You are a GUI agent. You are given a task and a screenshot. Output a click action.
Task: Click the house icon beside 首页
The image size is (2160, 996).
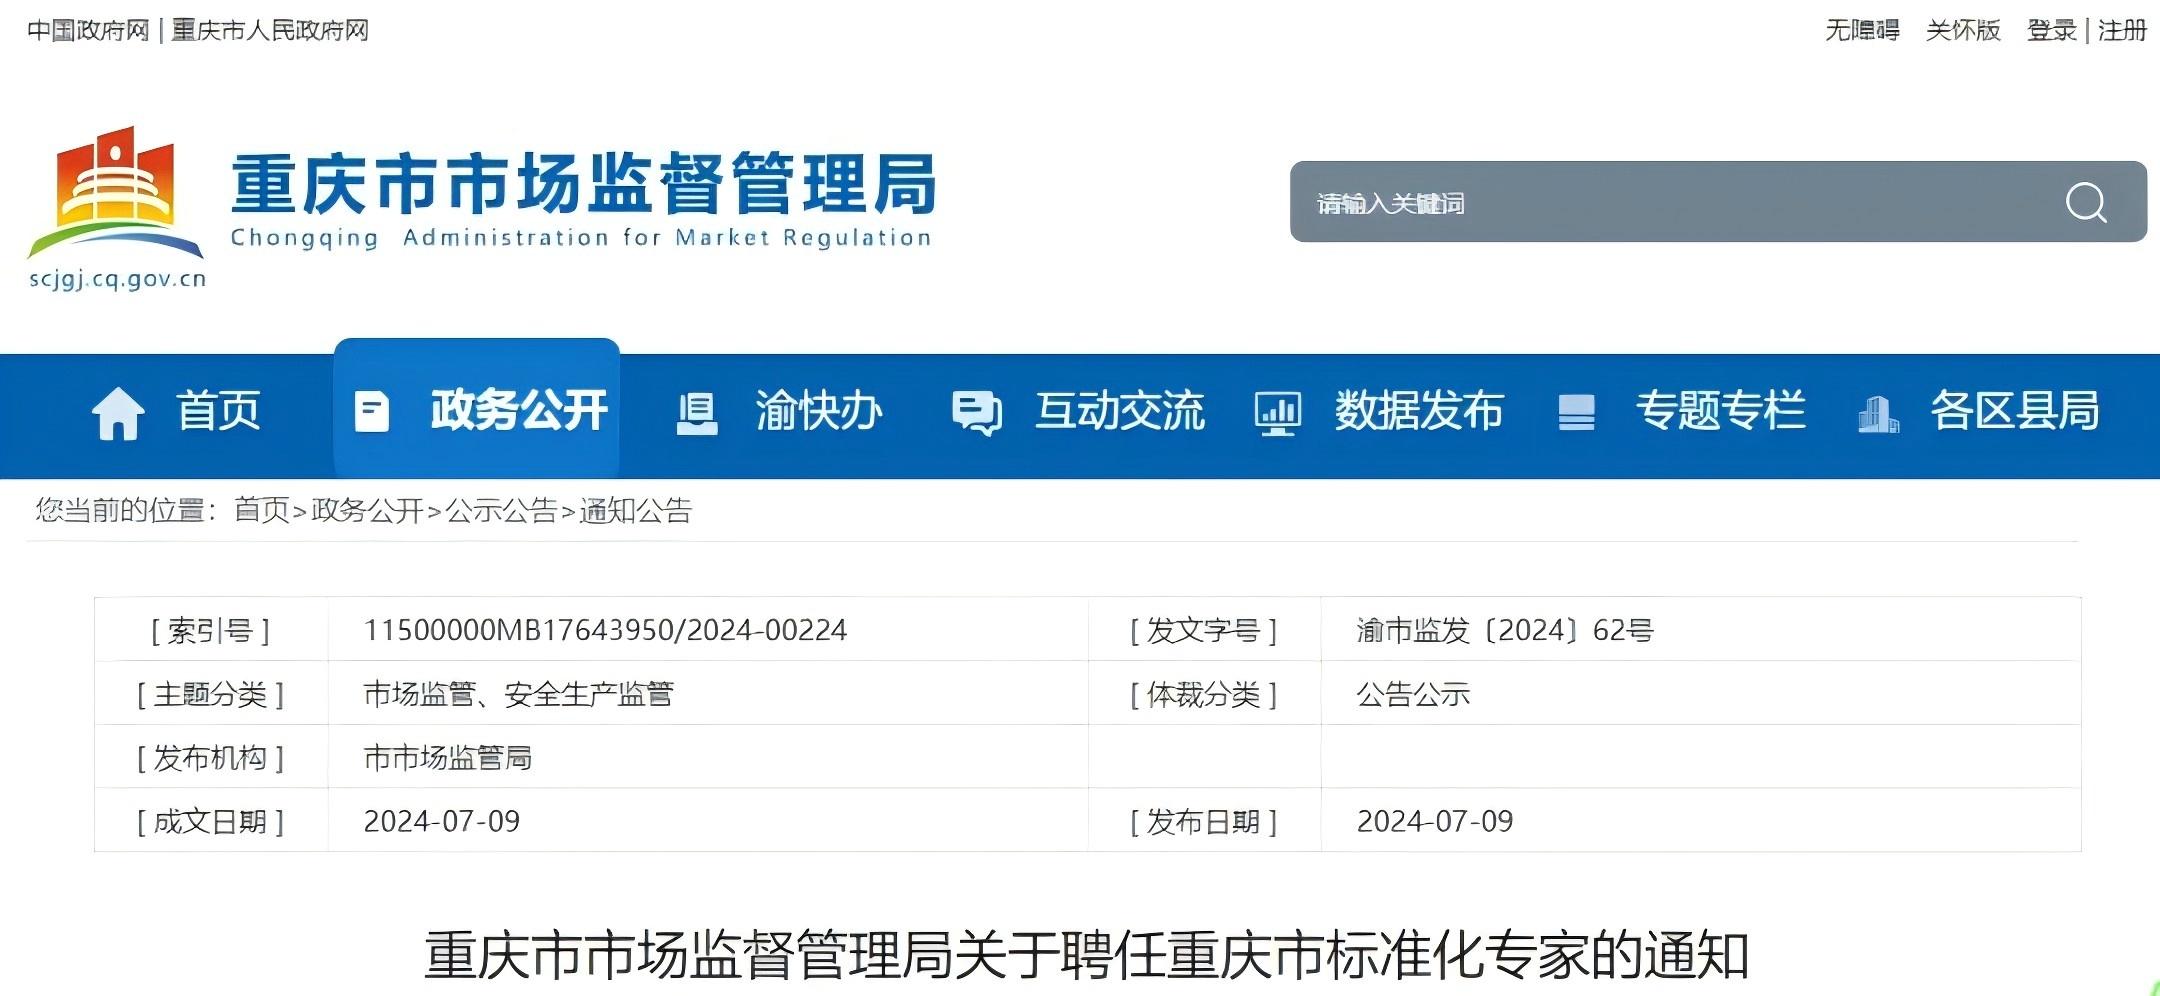(x=118, y=413)
